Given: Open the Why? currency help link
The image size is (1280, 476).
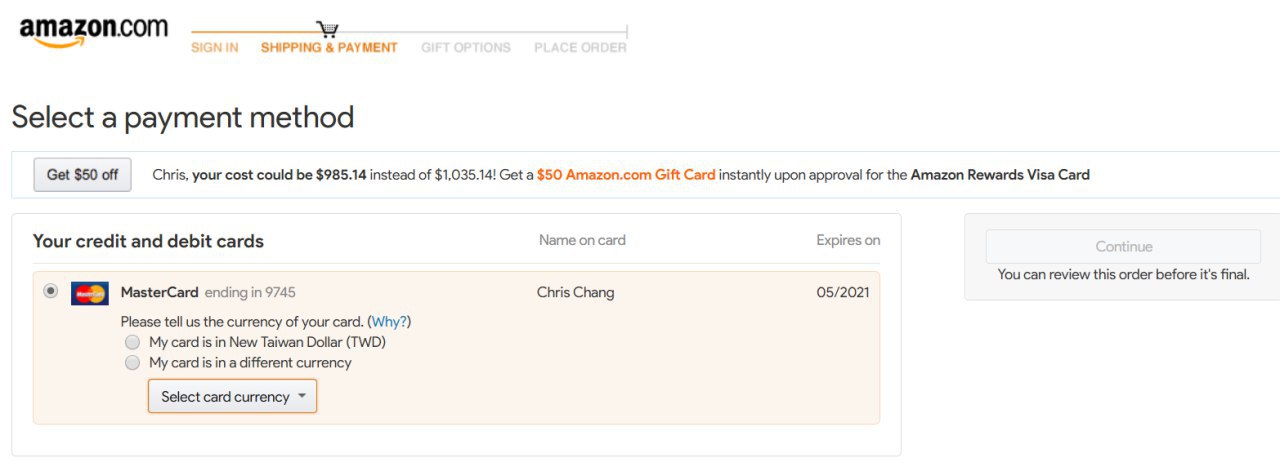Looking at the screenshot, I should click(x=389, y=322).
